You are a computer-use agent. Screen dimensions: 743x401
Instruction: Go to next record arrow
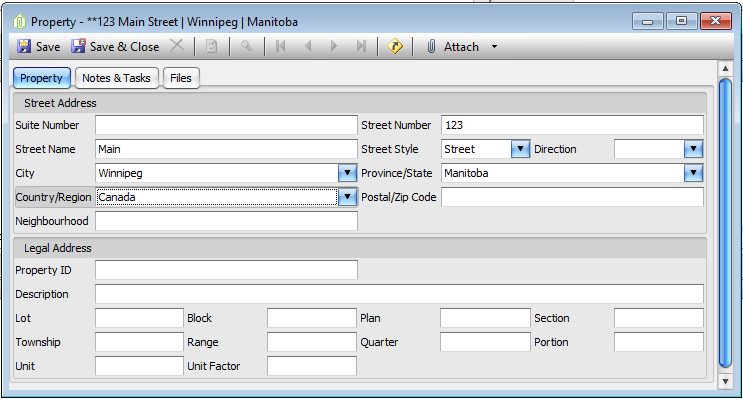pyautogui.click(x=334, y=46)
